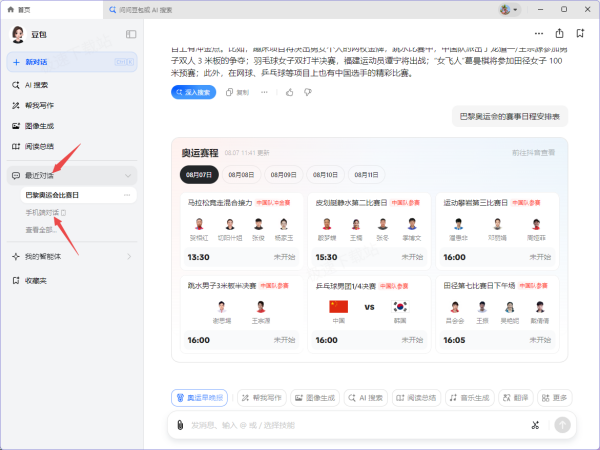Open the account avatar dropdown in title bar
The width and height of the screenshot is (600, 450).
pos(509,10)
